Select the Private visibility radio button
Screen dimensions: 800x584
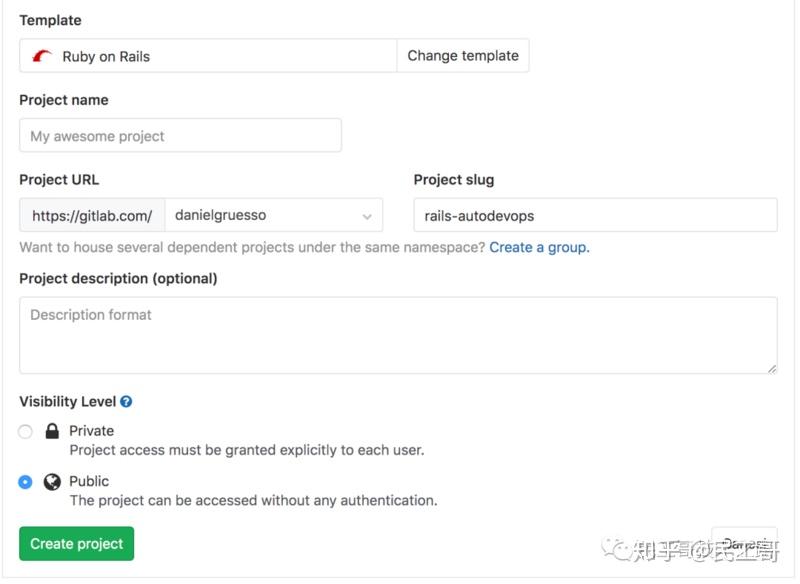click(x=25, y=431)
